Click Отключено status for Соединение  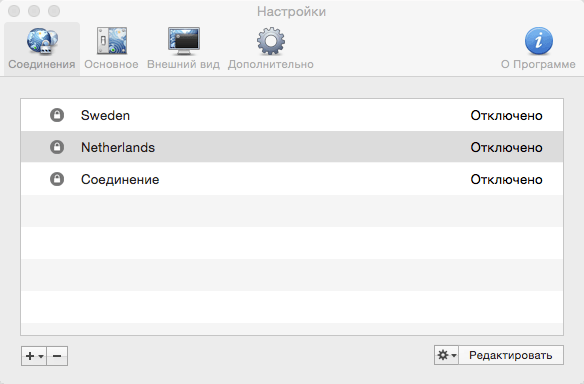pyautogui.click(x=506, y=180)
